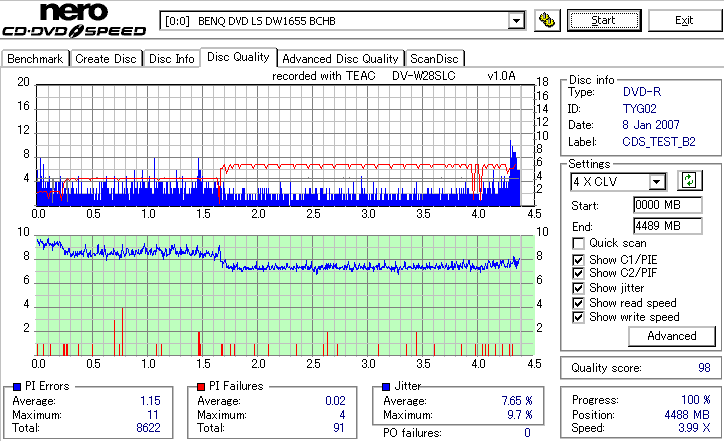Click PI Failures maximum value 4
724x441 pixels.
tap(342, 415)
